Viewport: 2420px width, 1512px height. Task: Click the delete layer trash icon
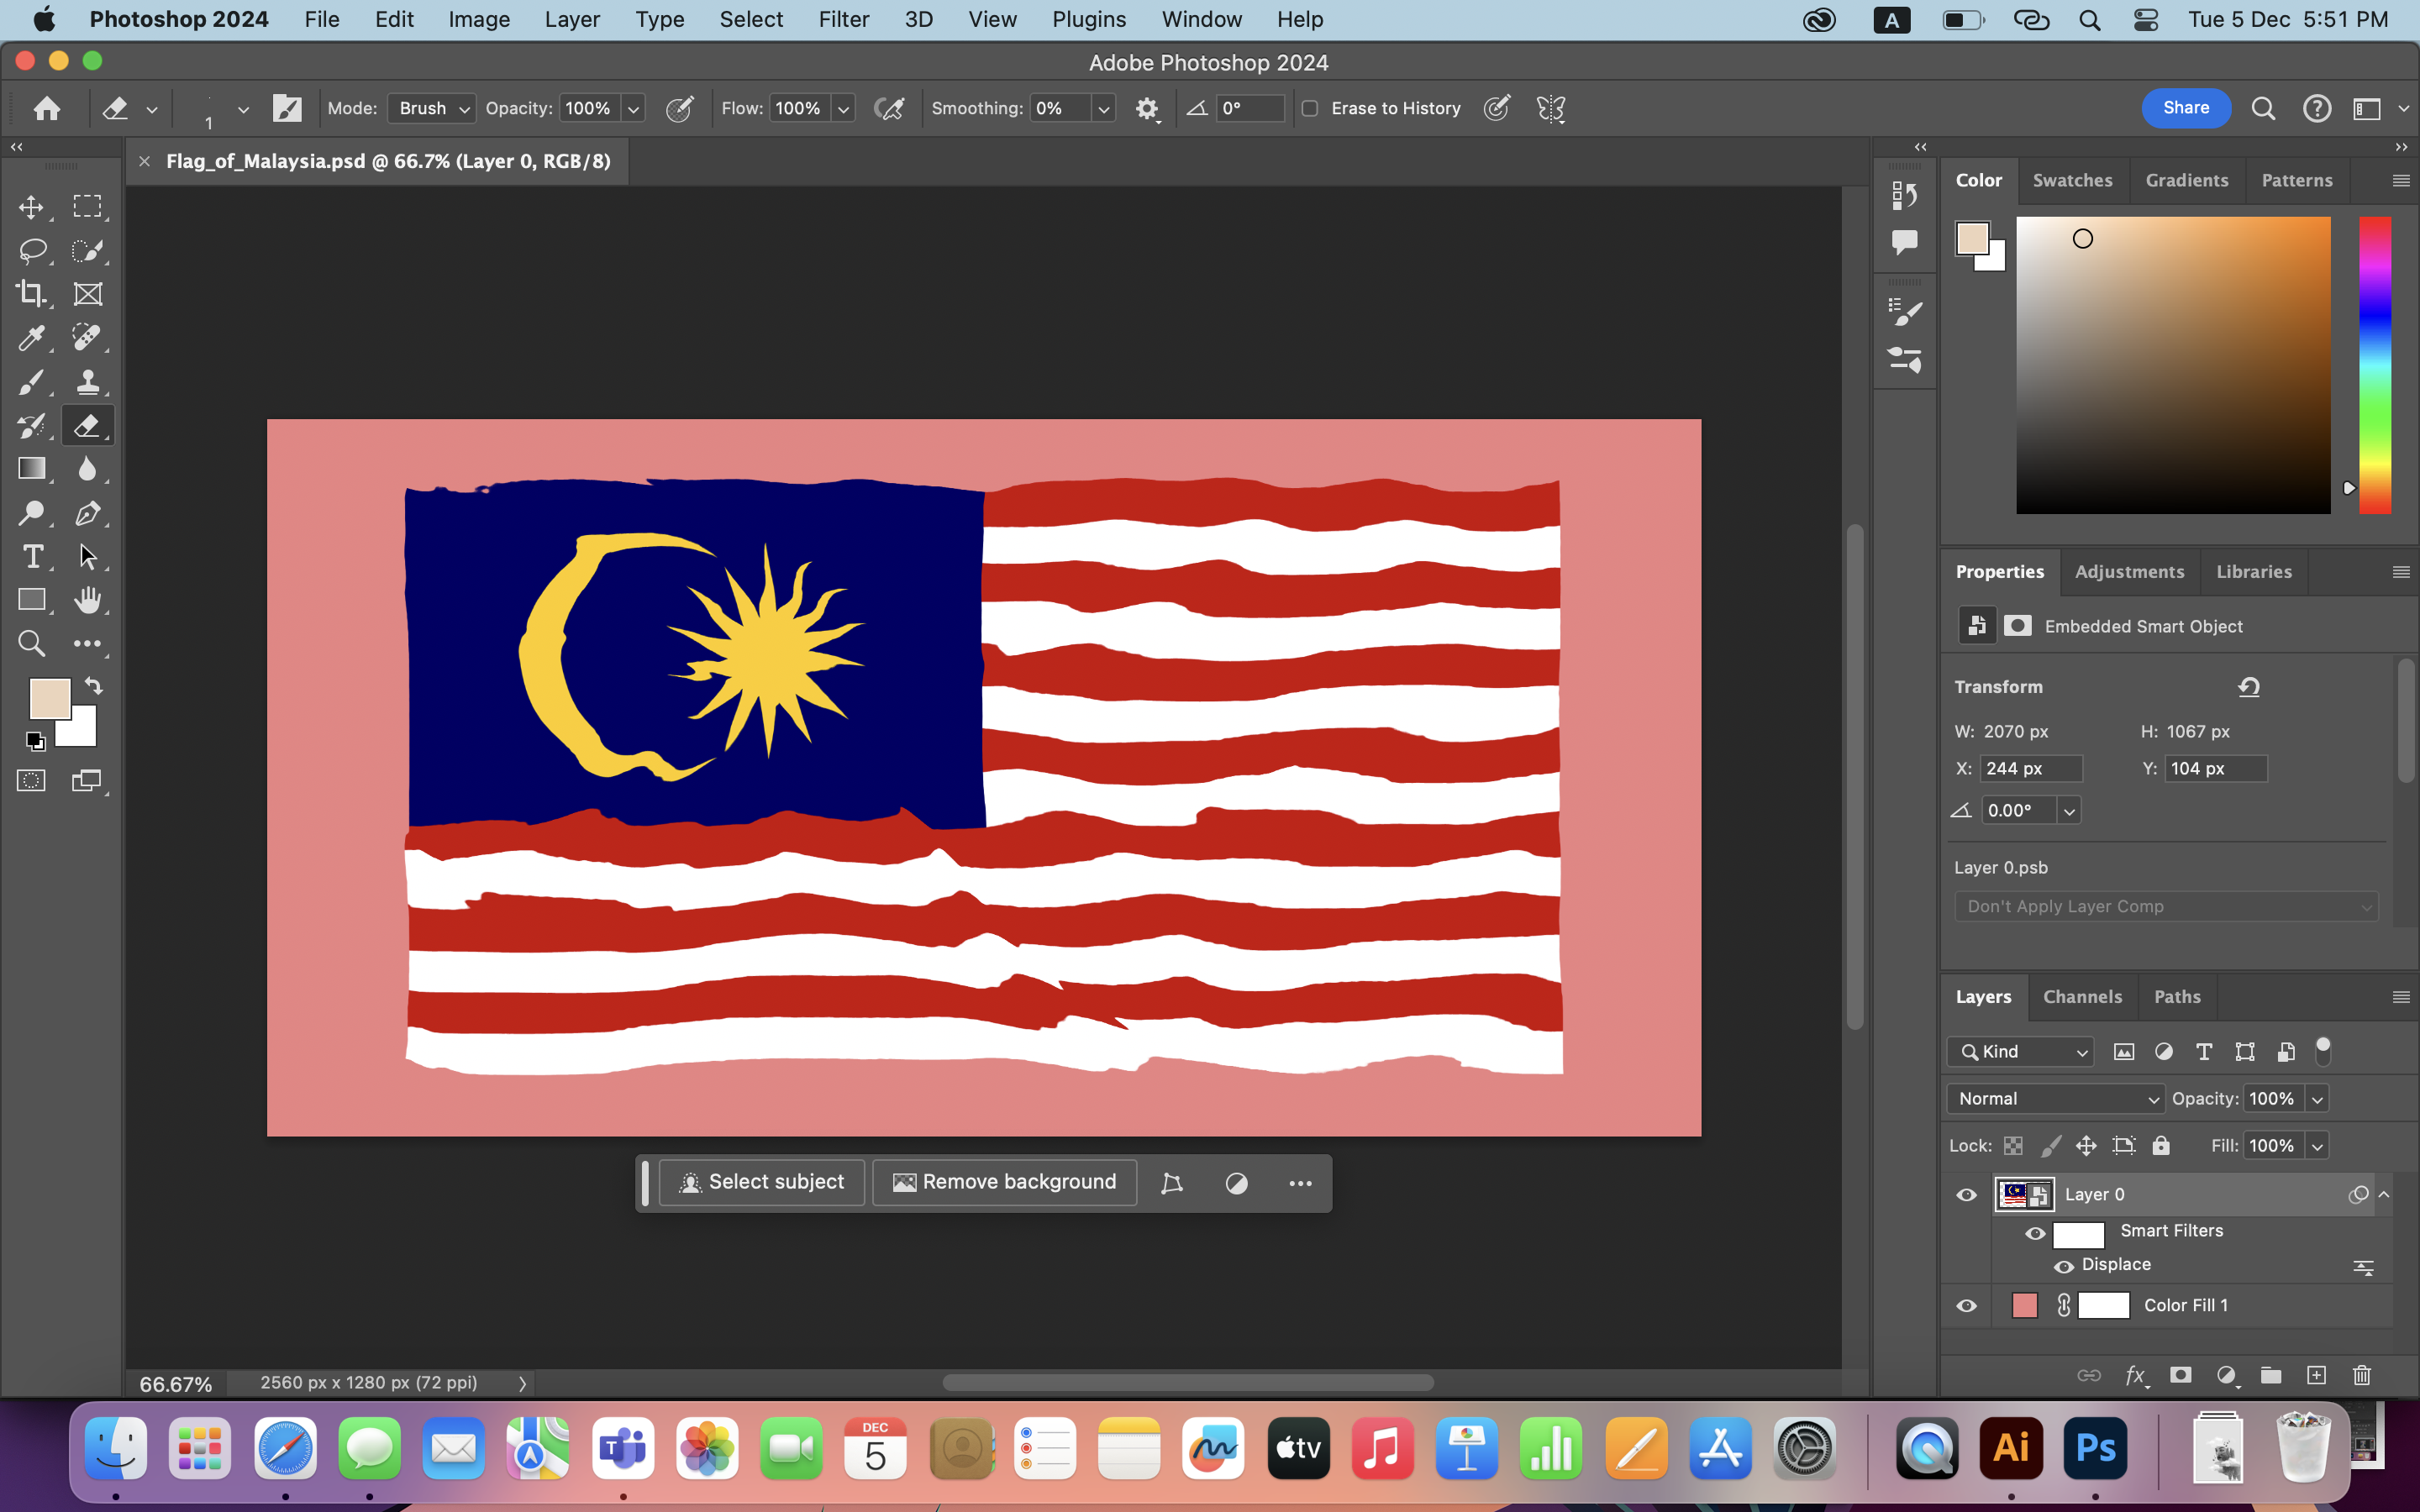tap(2361, 1375)
